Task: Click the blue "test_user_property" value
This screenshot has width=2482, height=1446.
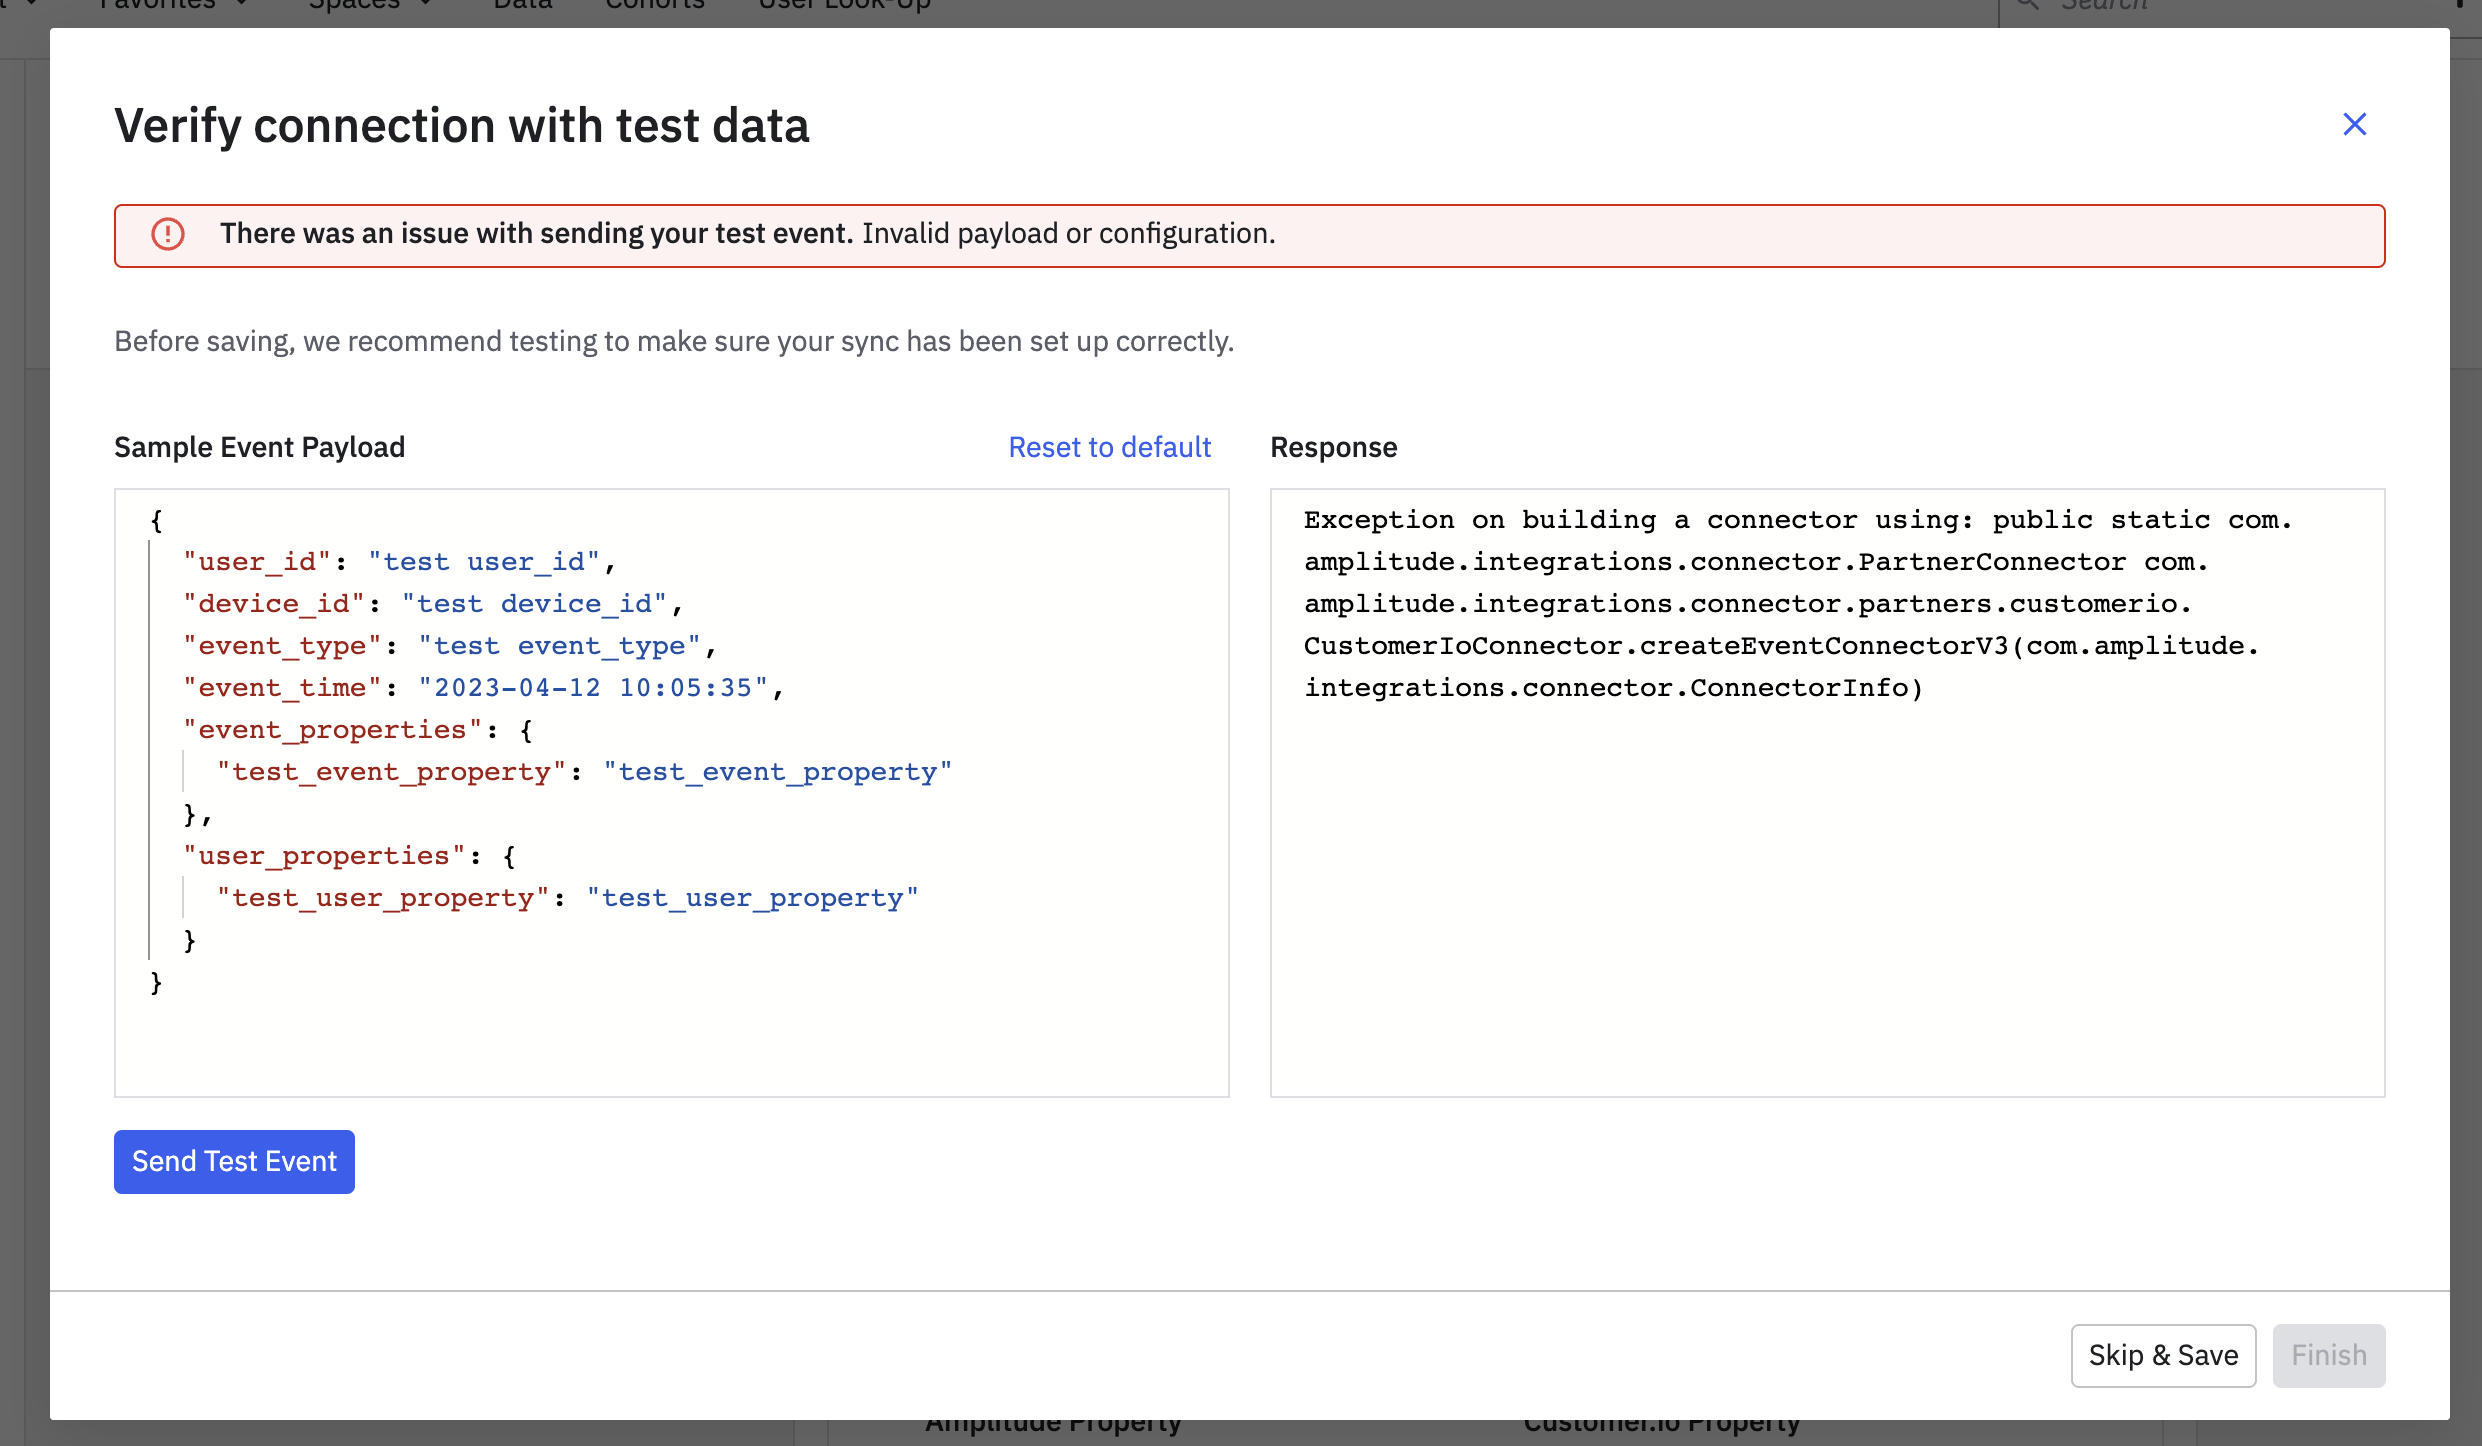Action: click(x=752, y=898)
